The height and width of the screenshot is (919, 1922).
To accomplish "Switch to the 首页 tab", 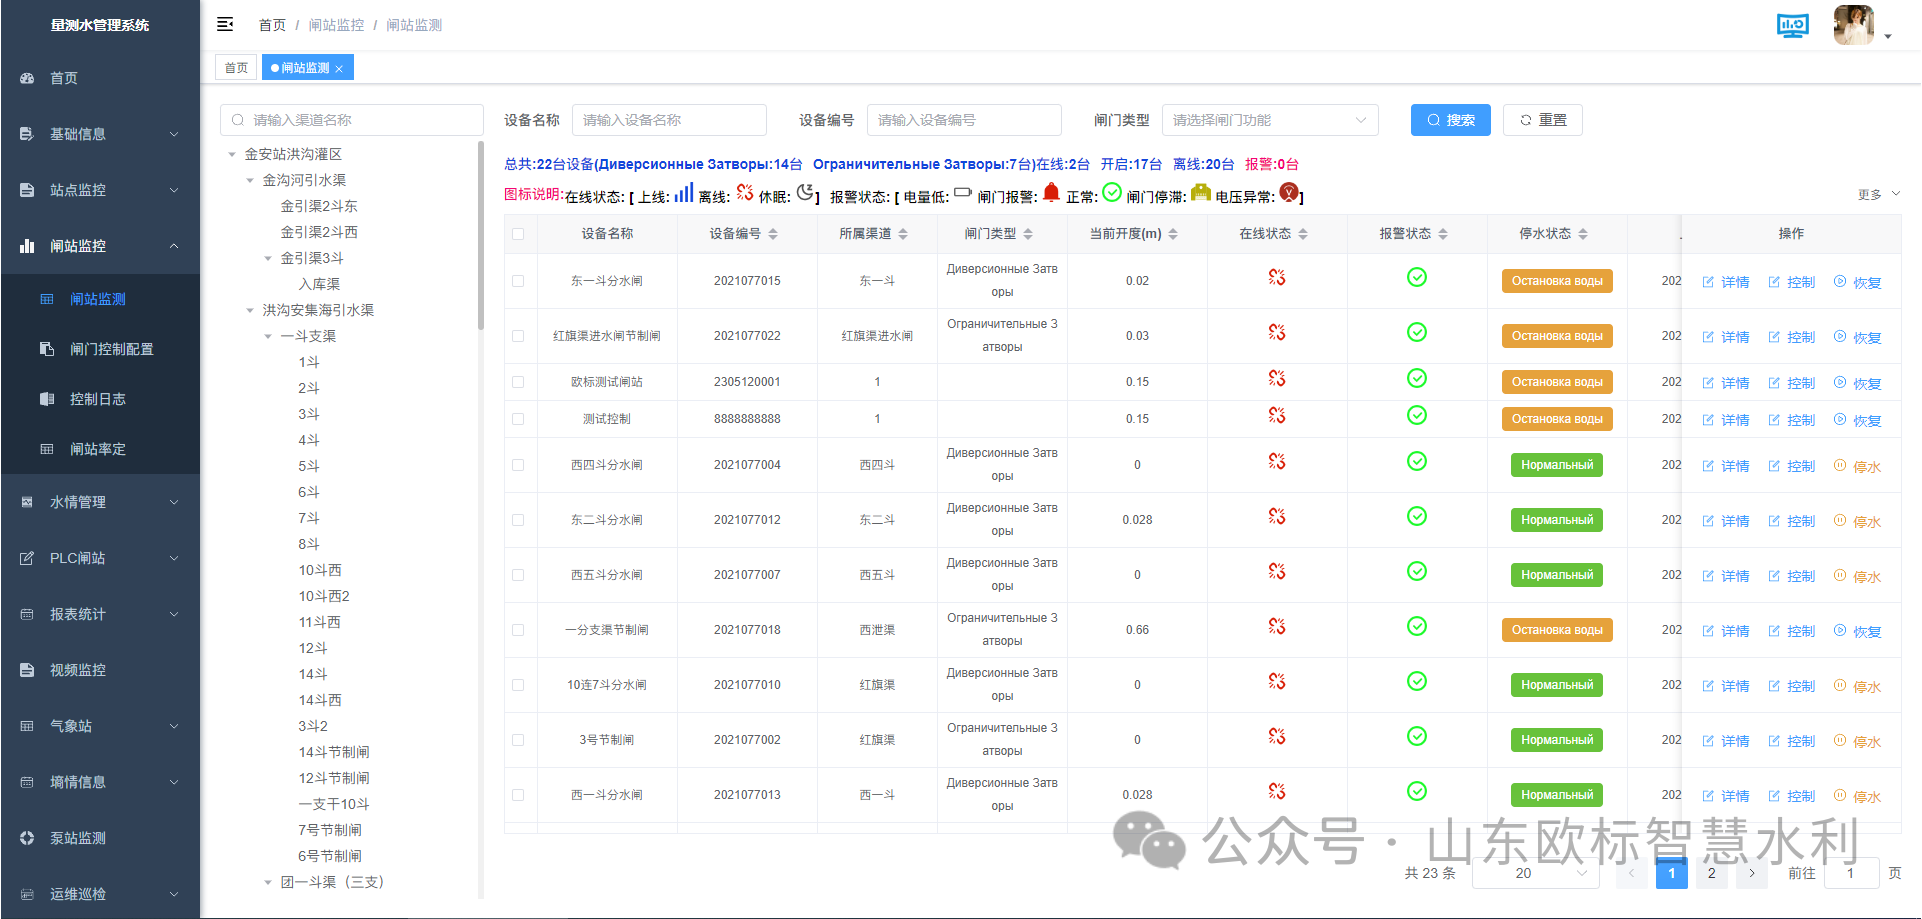I will 236,68.
